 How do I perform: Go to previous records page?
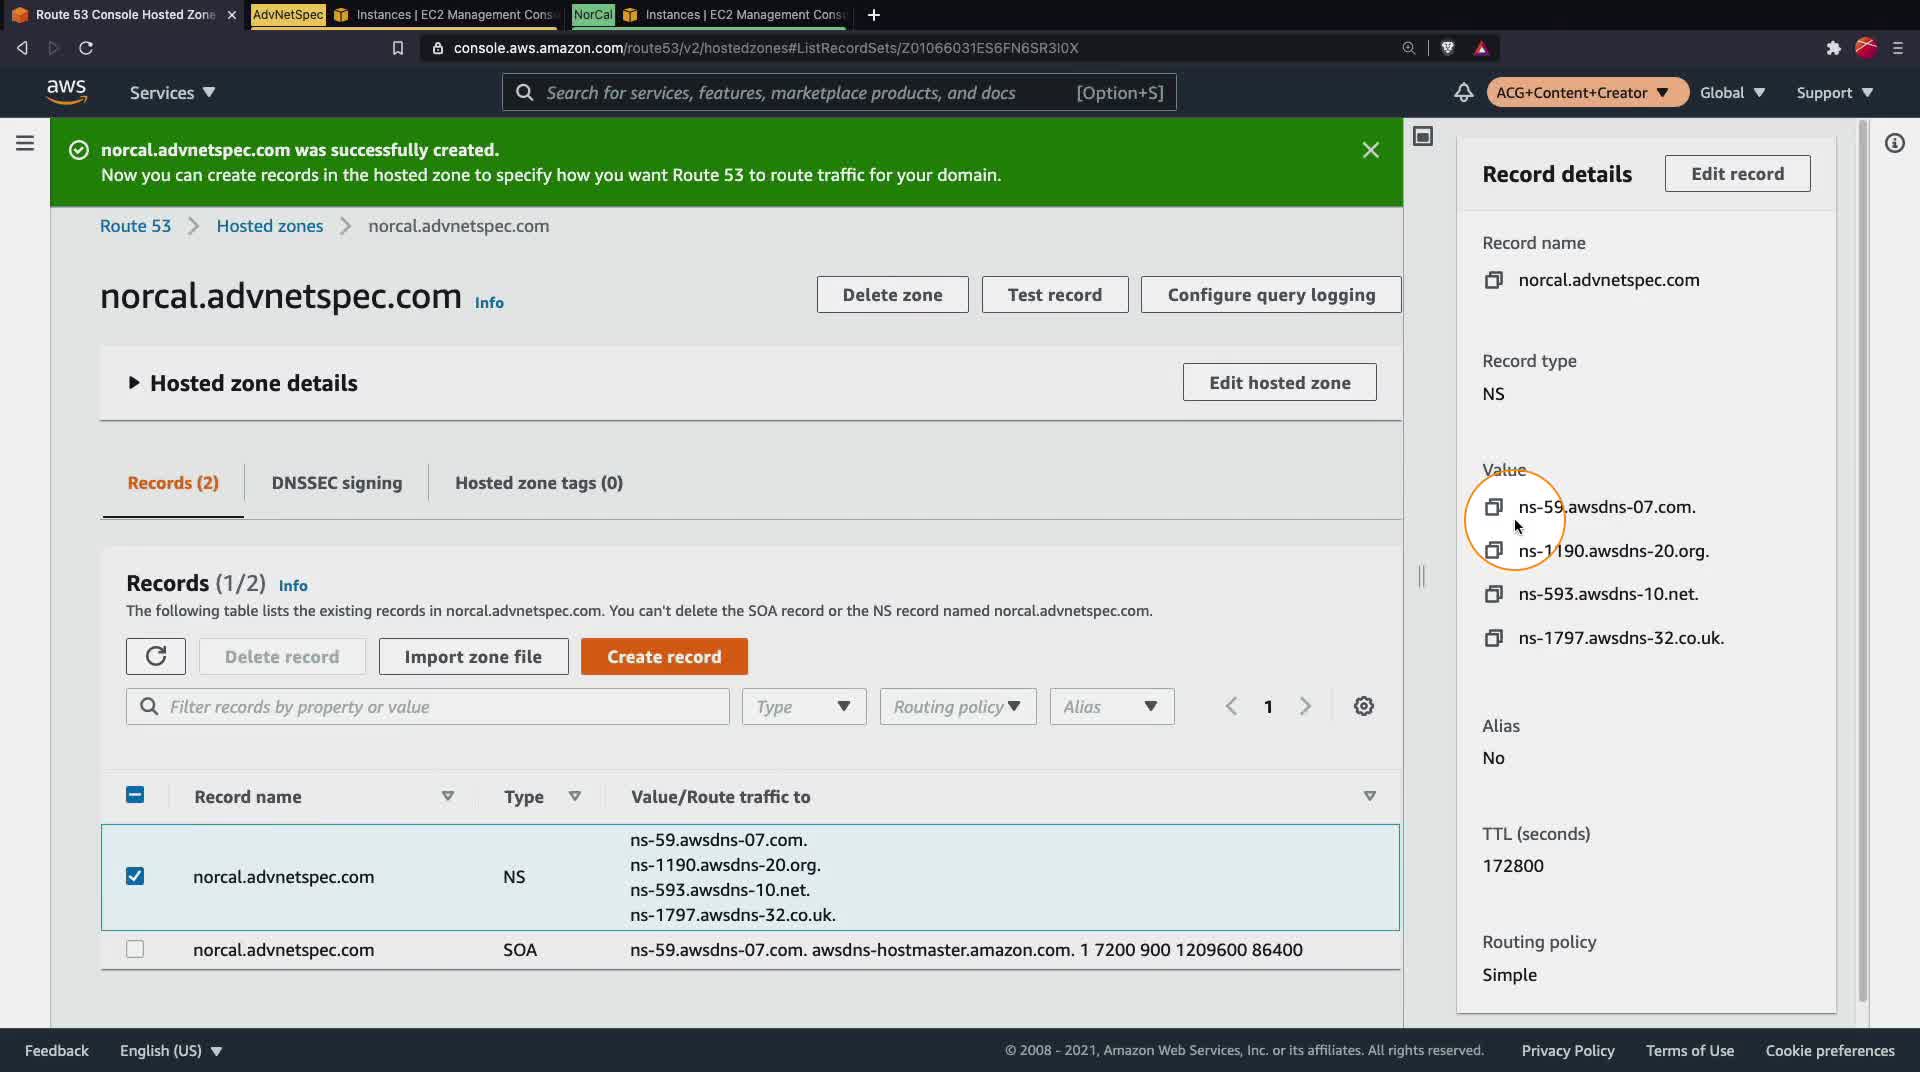point(1231,706)
